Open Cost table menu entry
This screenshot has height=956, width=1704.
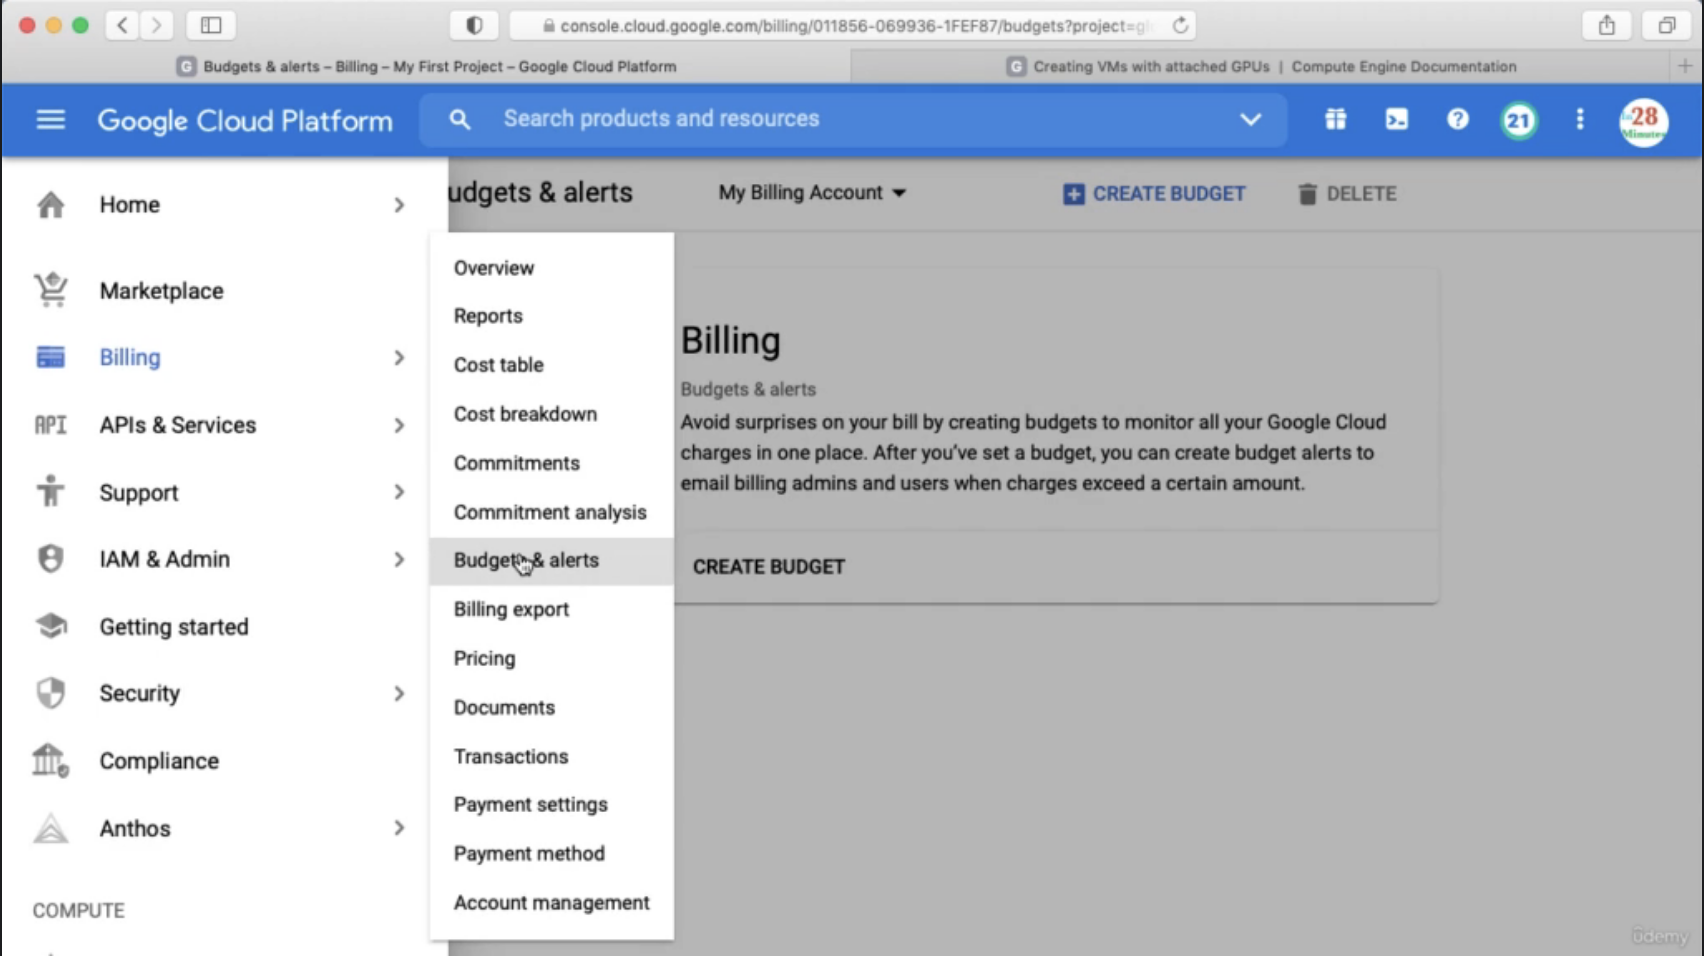(x=552, y=365)
